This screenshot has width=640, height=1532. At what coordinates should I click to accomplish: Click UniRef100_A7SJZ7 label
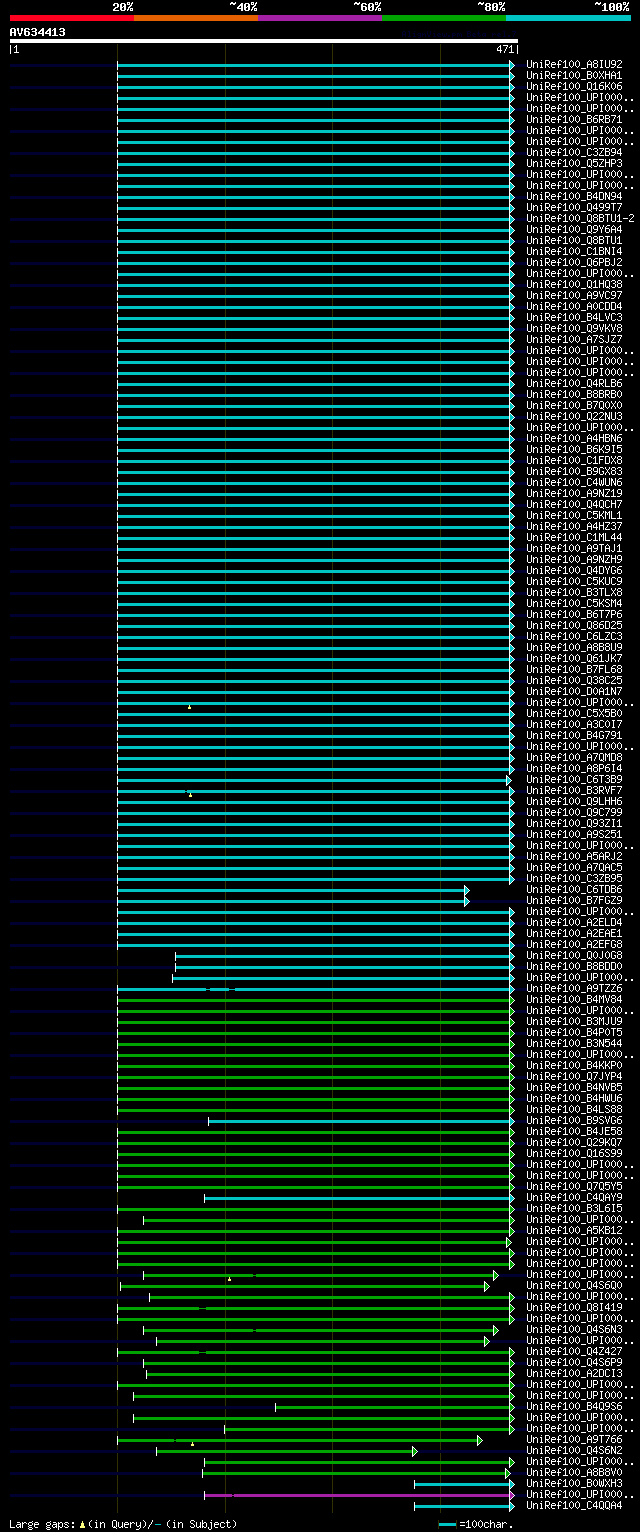(574, 339)
